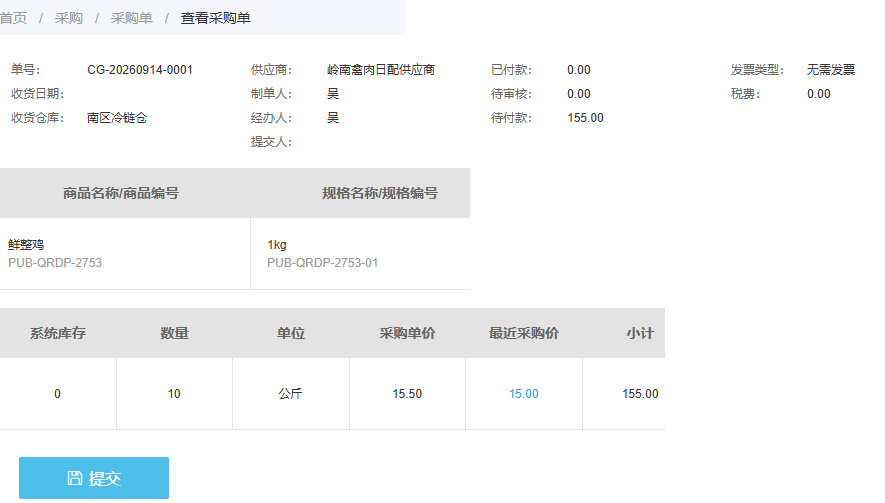885x503 pixels.
Task: Open the 采购单 breadcrumb link
Action: coord(132,18)
